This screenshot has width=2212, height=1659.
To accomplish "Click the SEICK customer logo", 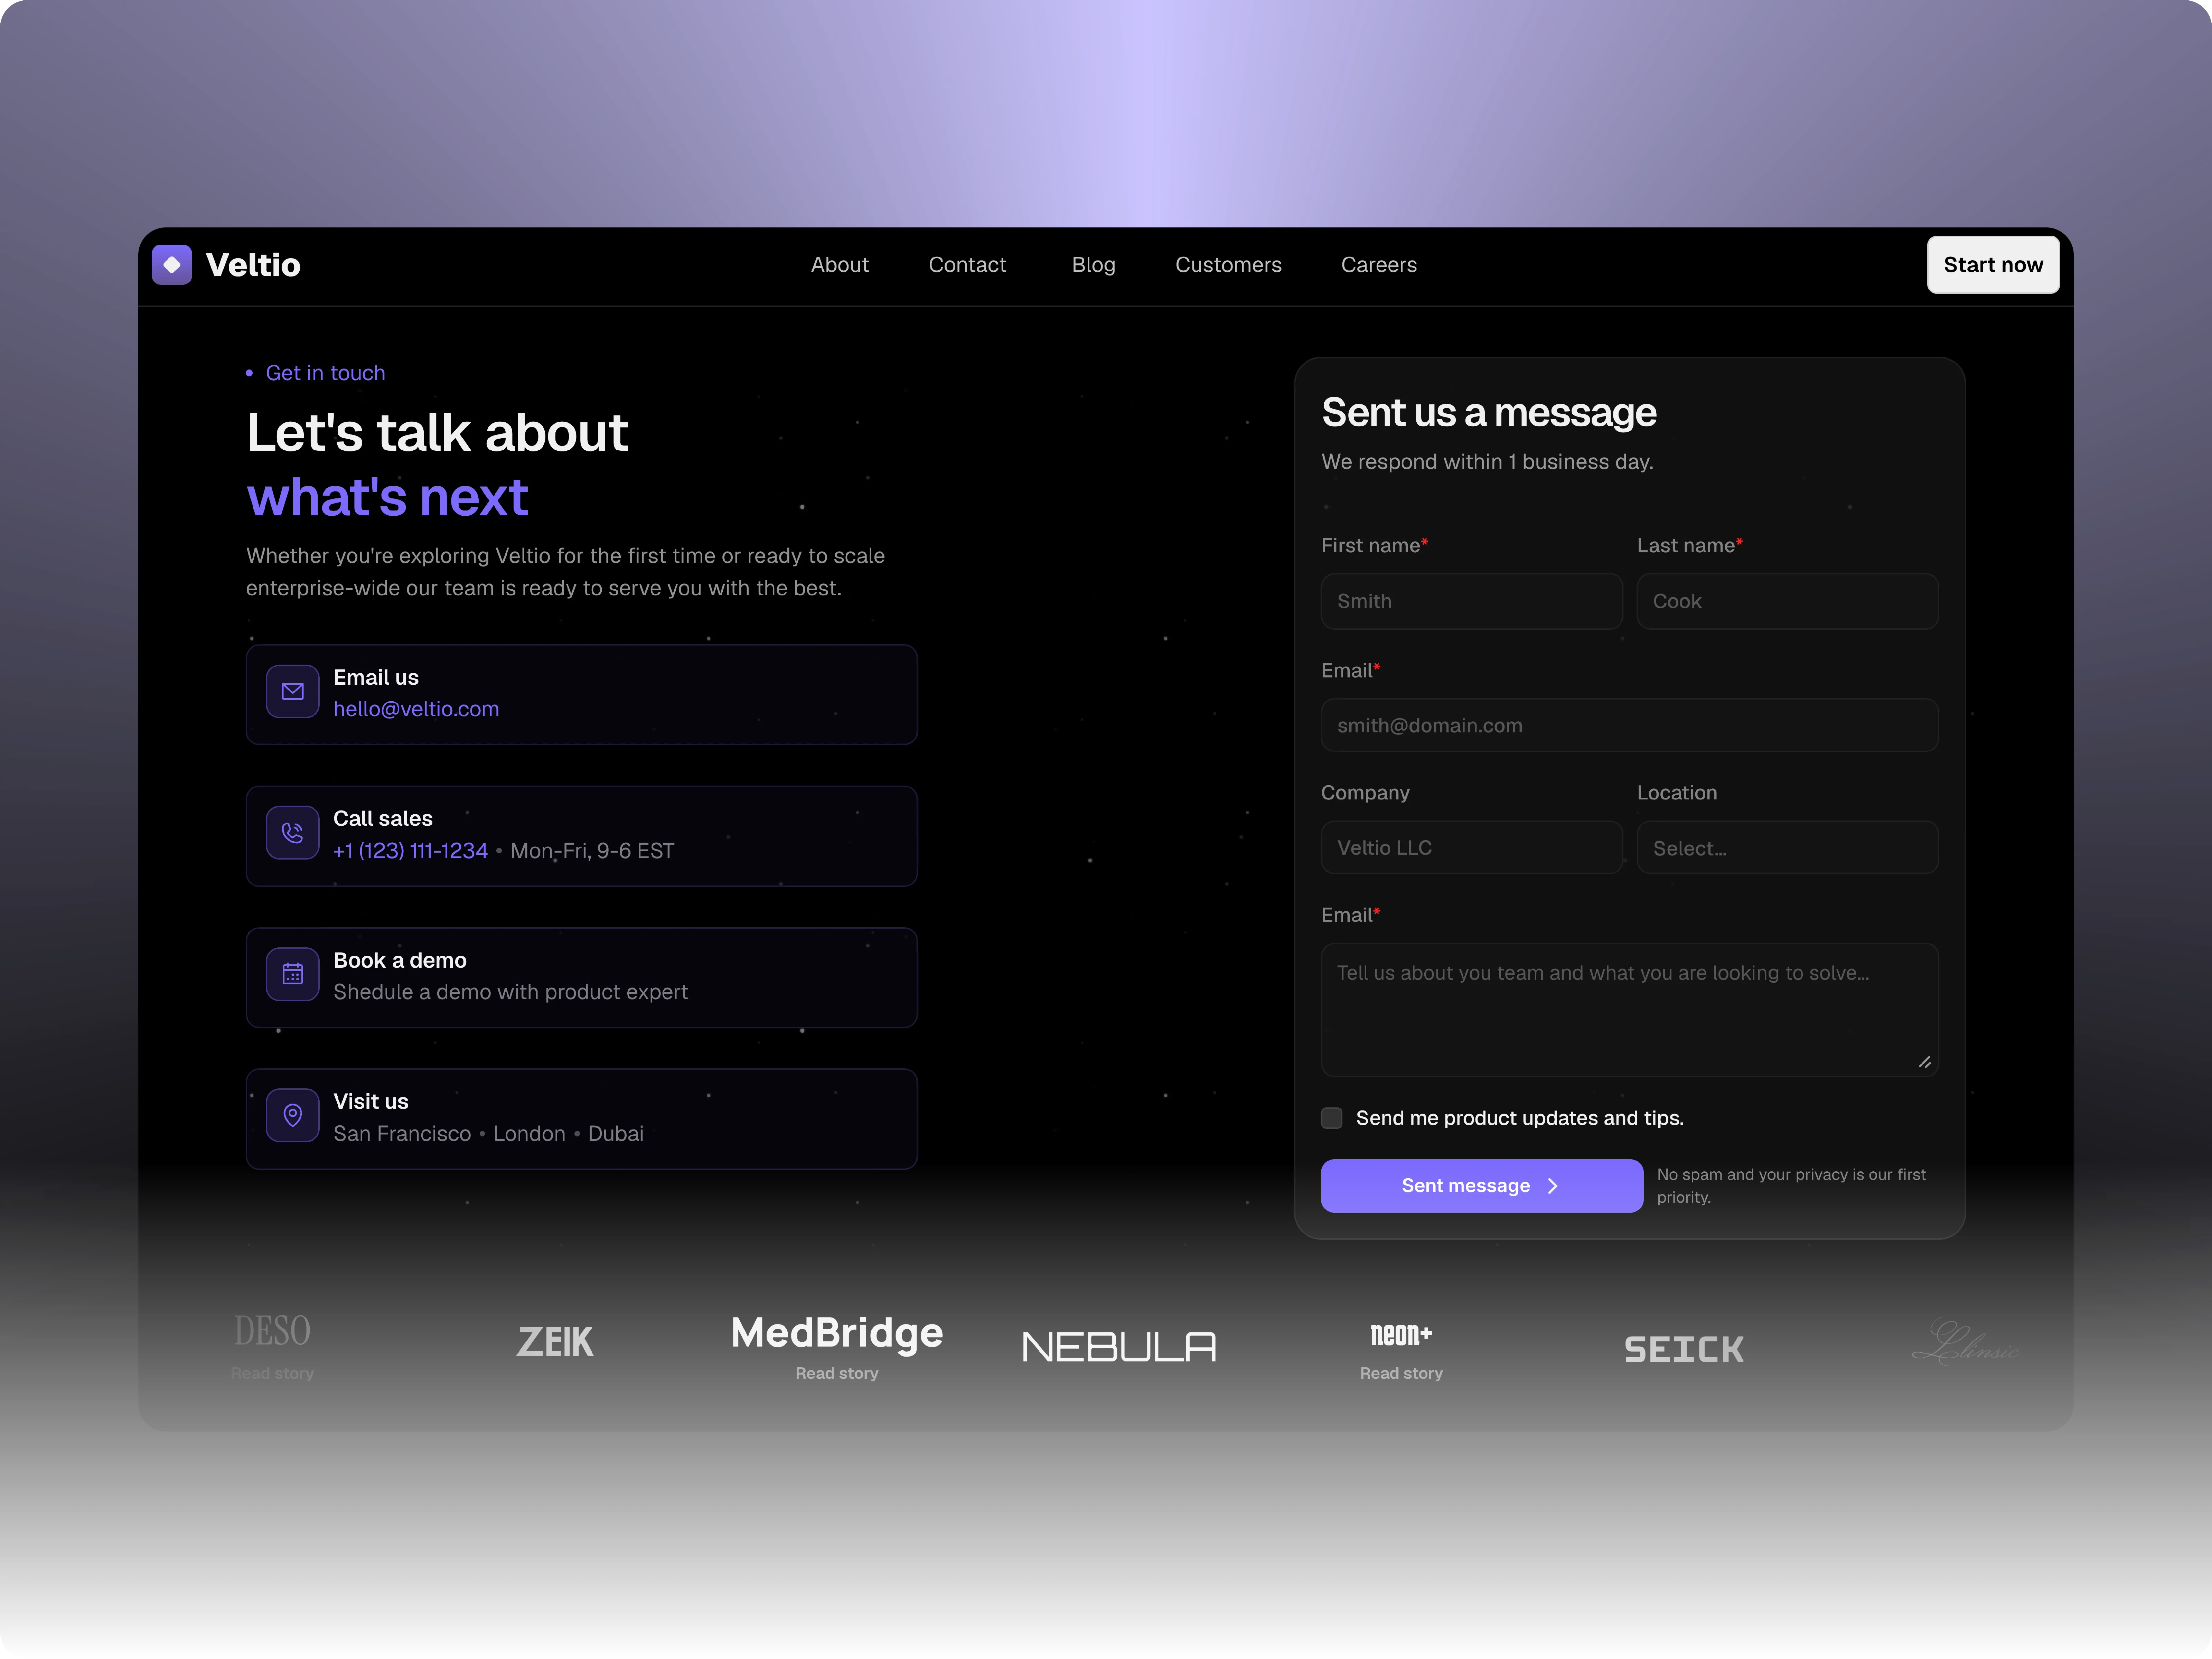I will coord(1684,1350).
